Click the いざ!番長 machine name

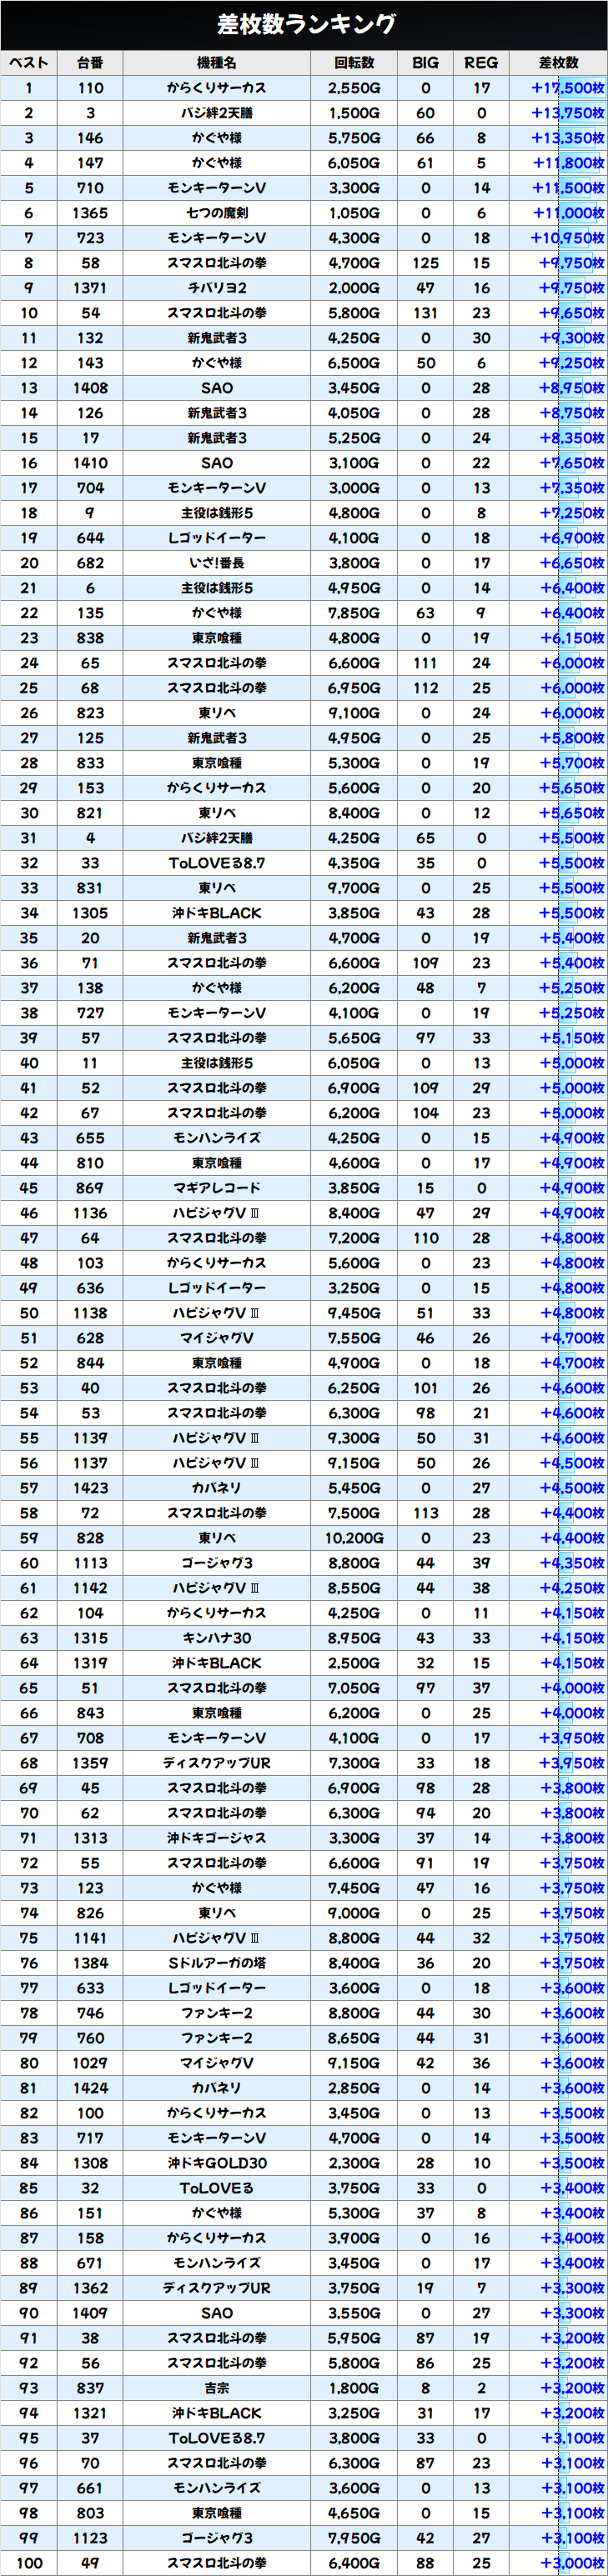(x=216, y=563)
